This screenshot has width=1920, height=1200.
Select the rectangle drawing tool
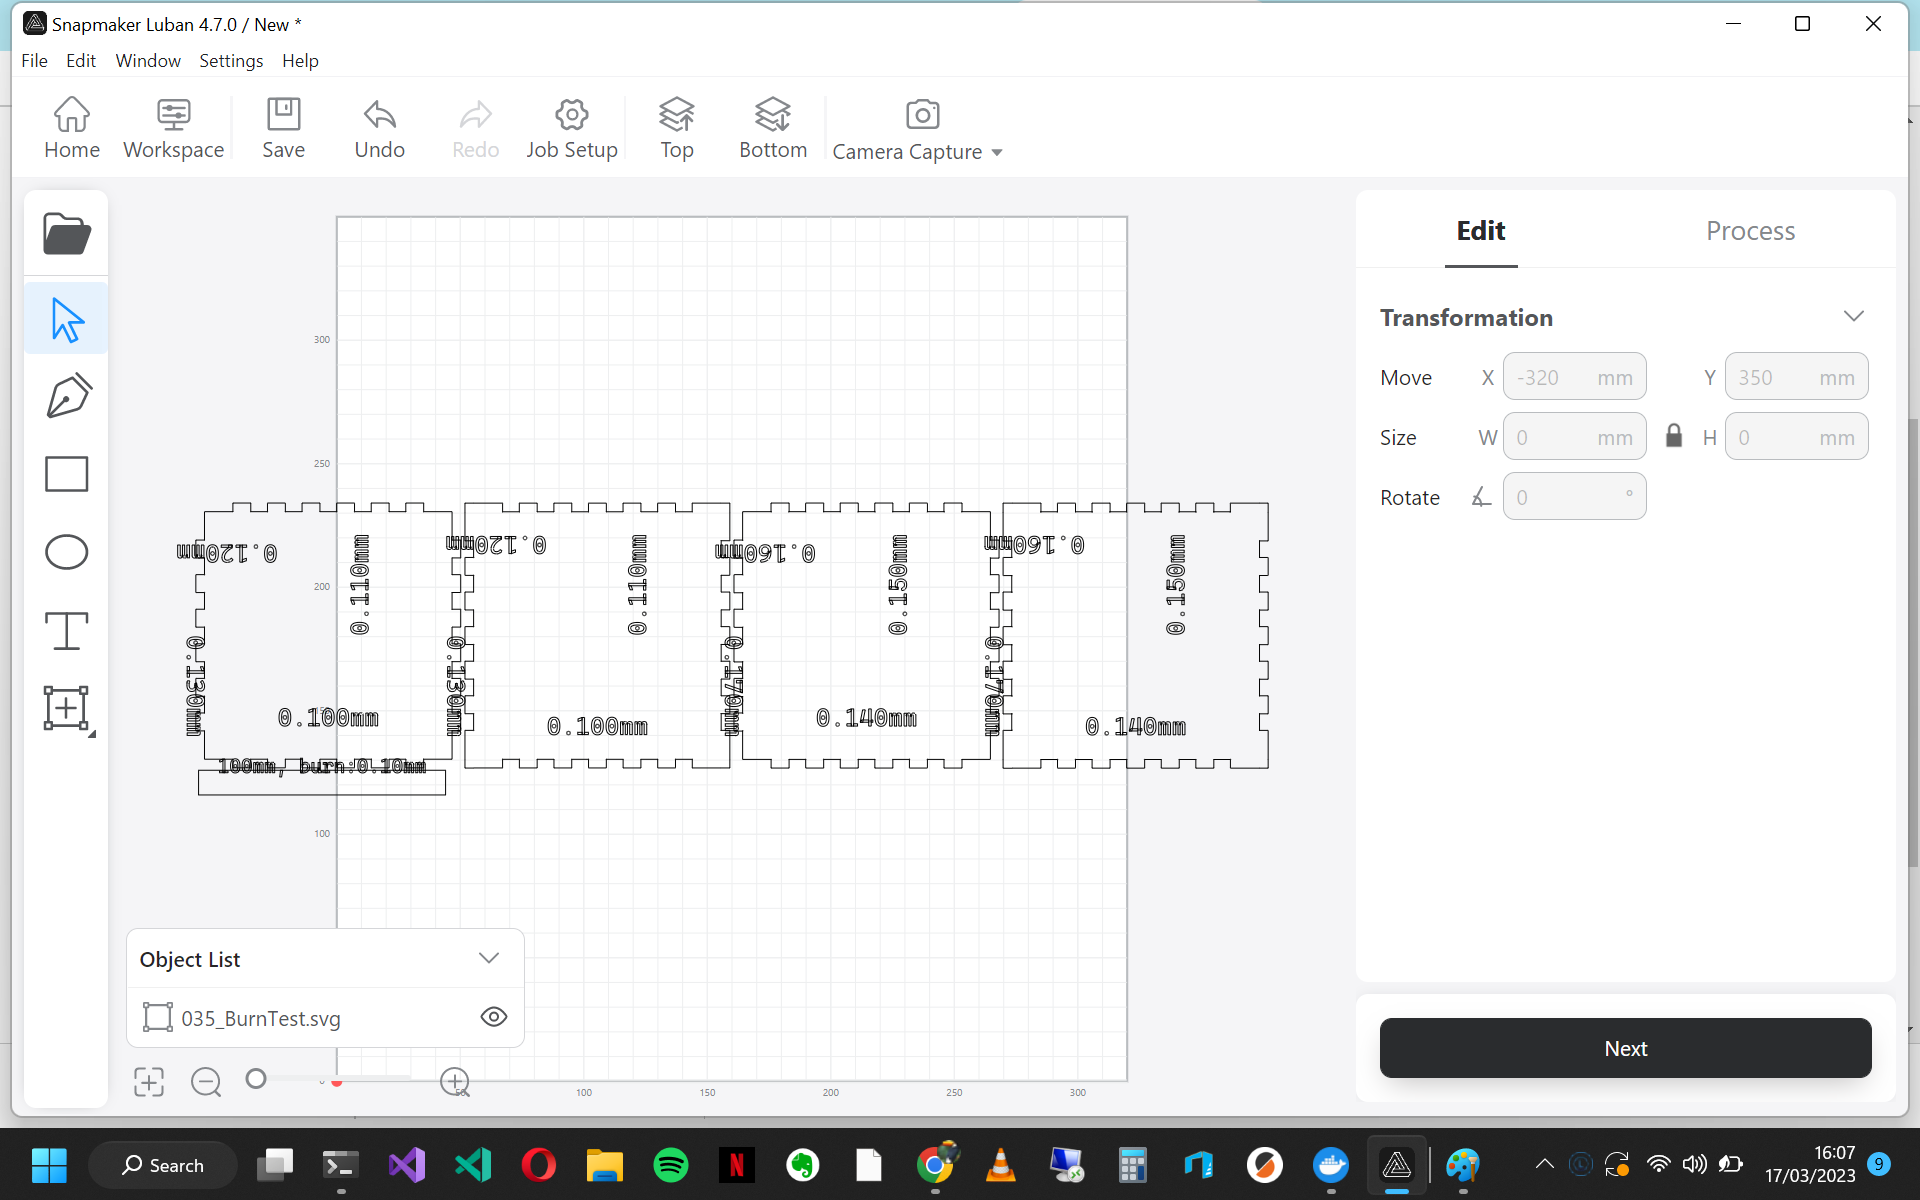pos(65,473)
